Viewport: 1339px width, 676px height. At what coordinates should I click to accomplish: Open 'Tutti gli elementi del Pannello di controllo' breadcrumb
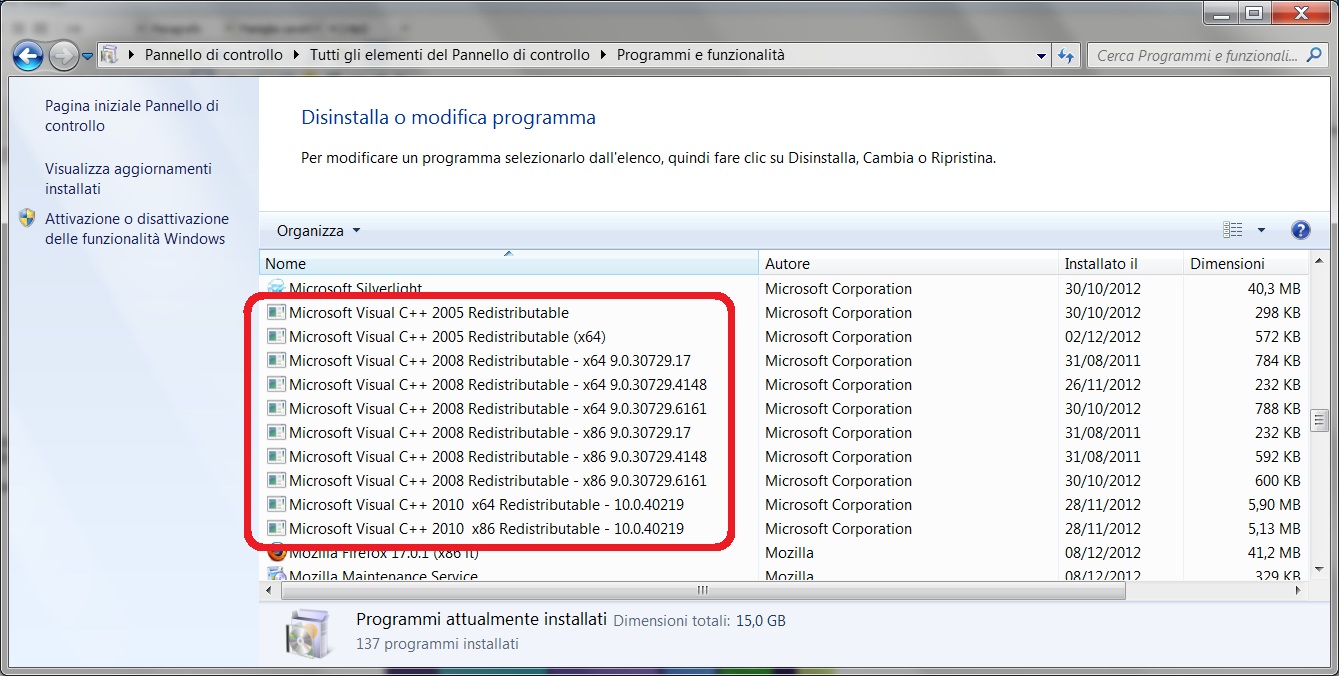tap(450, 55)
